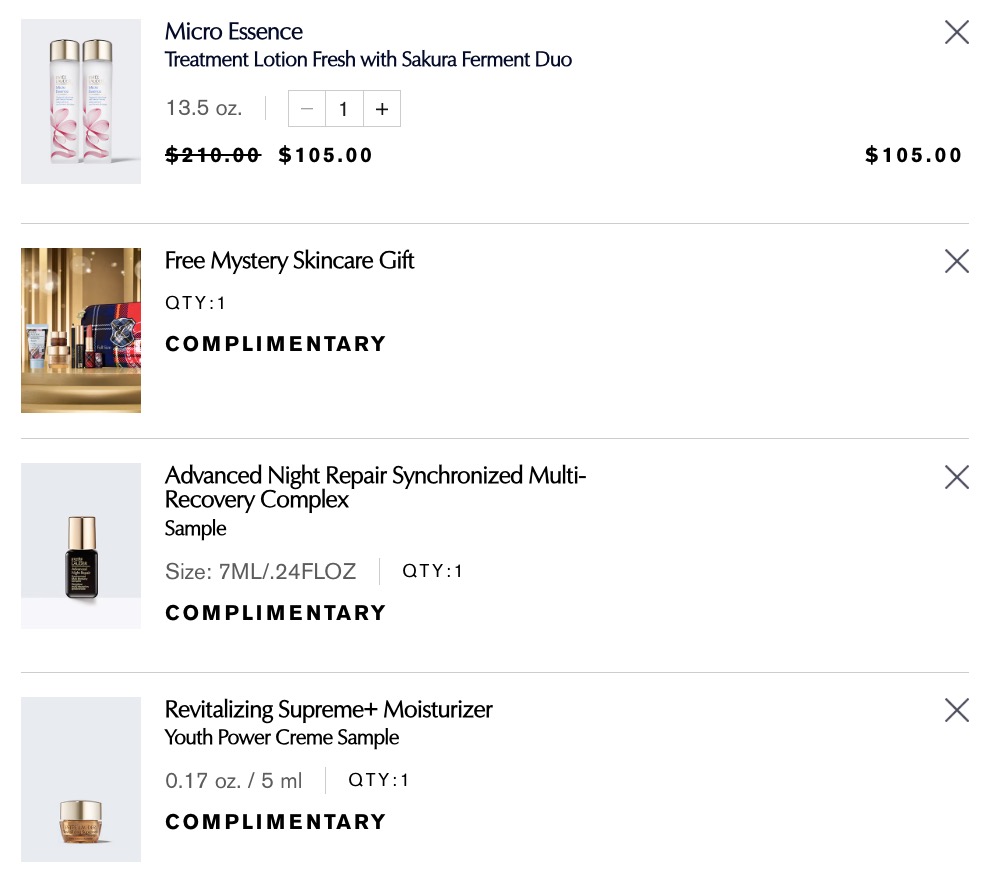Click the Size: 7ML/.24FLOZ label
The width and height of the screenshot is (992, 882).
[260, 572]
